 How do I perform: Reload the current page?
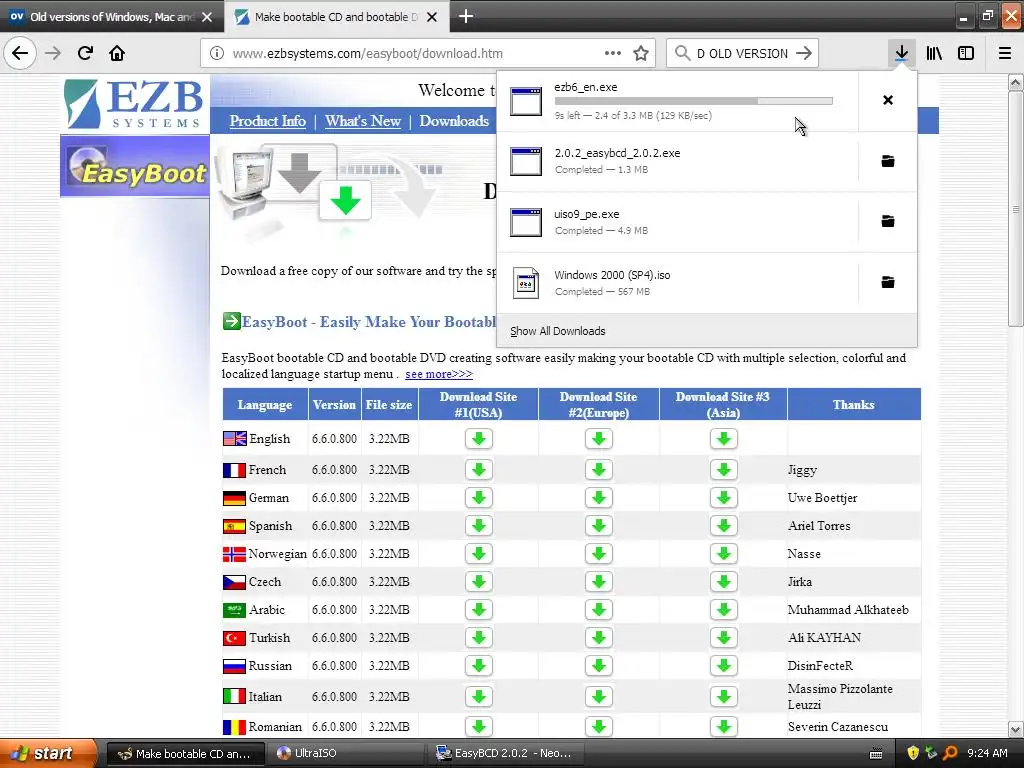point(85,53)
